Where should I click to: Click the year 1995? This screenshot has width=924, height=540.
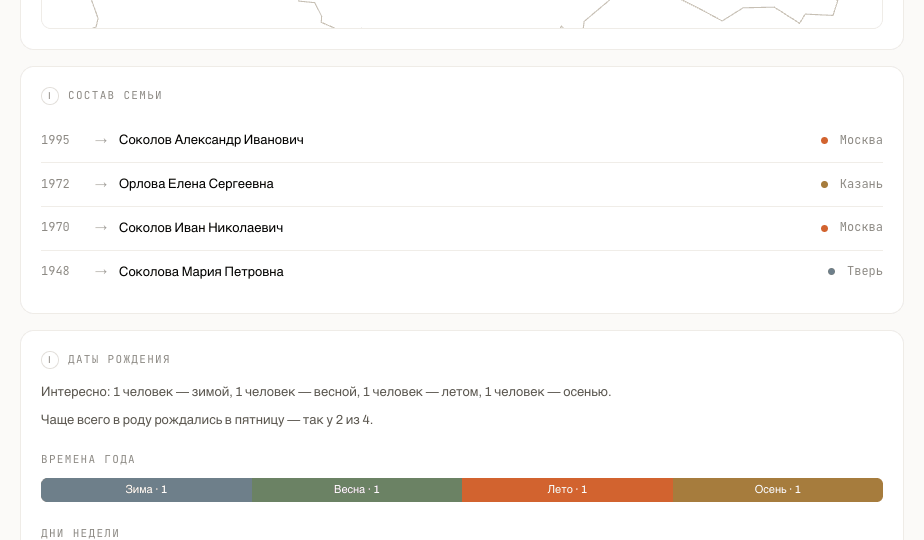click(55, 140)
